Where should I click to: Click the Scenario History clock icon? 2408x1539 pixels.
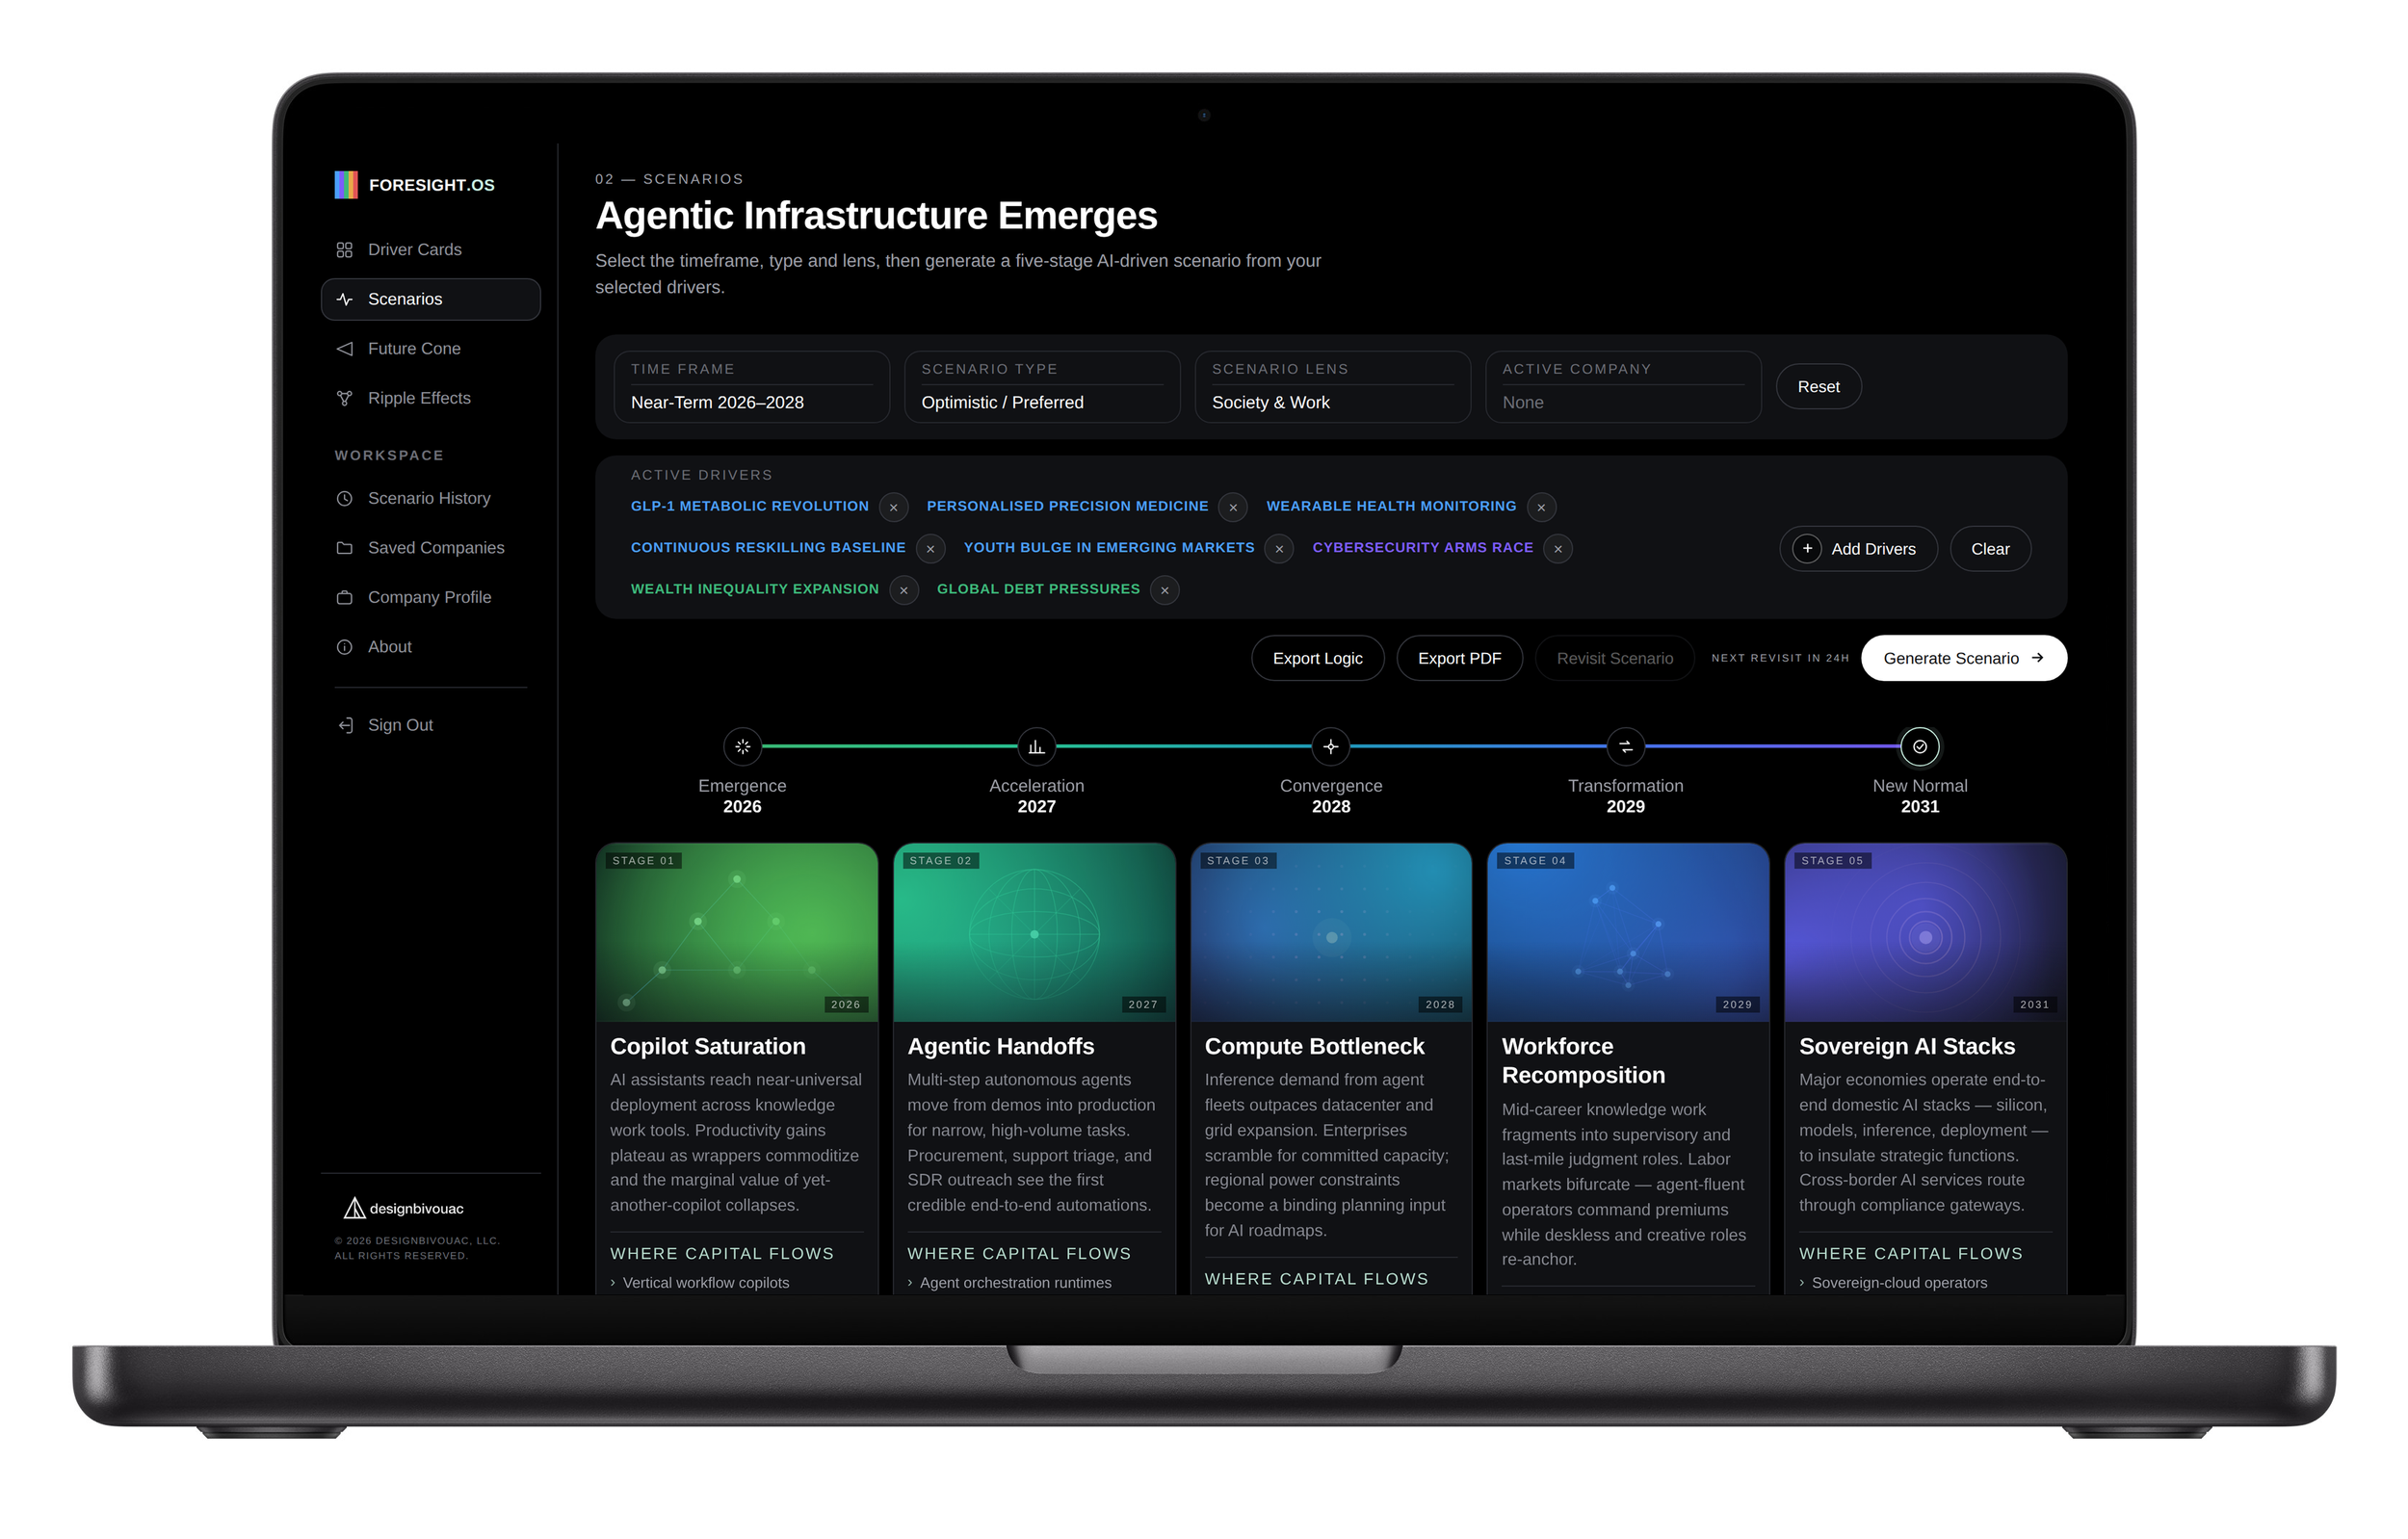click(345, 498)
